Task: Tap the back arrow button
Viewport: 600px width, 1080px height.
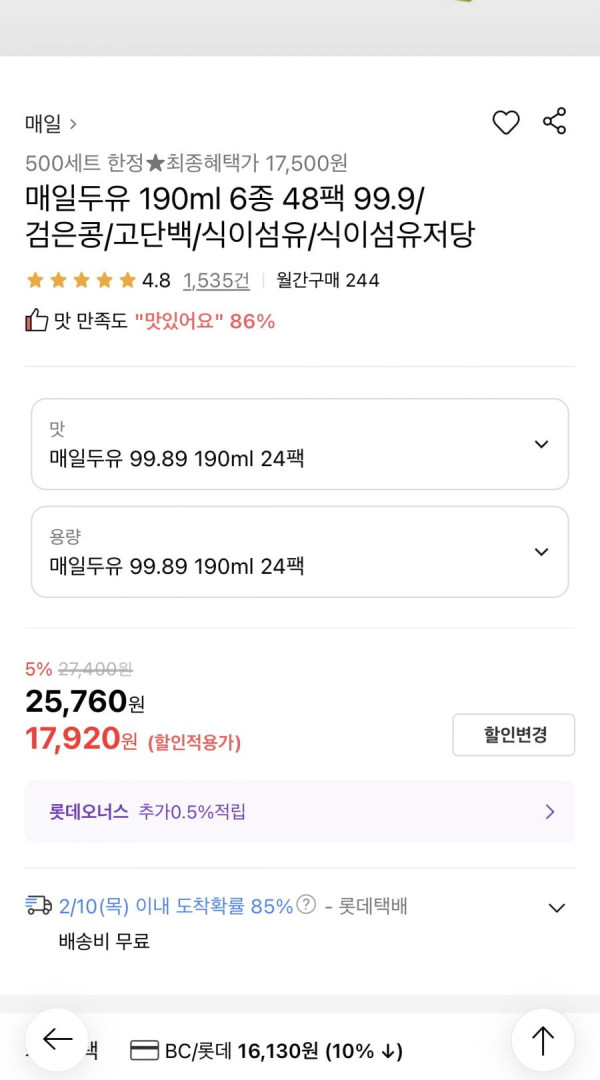Action: (x=57, y=1039)
